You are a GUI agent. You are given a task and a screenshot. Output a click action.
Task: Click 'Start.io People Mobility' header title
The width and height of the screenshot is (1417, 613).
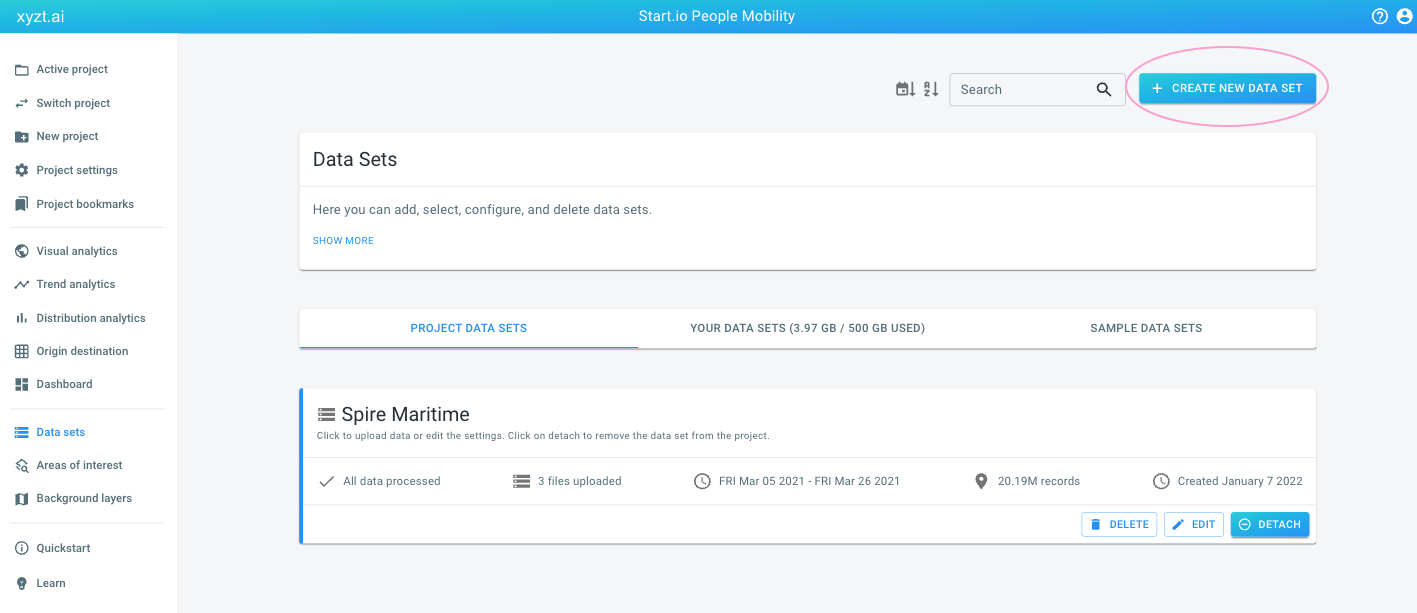click(x=717, y=16)
